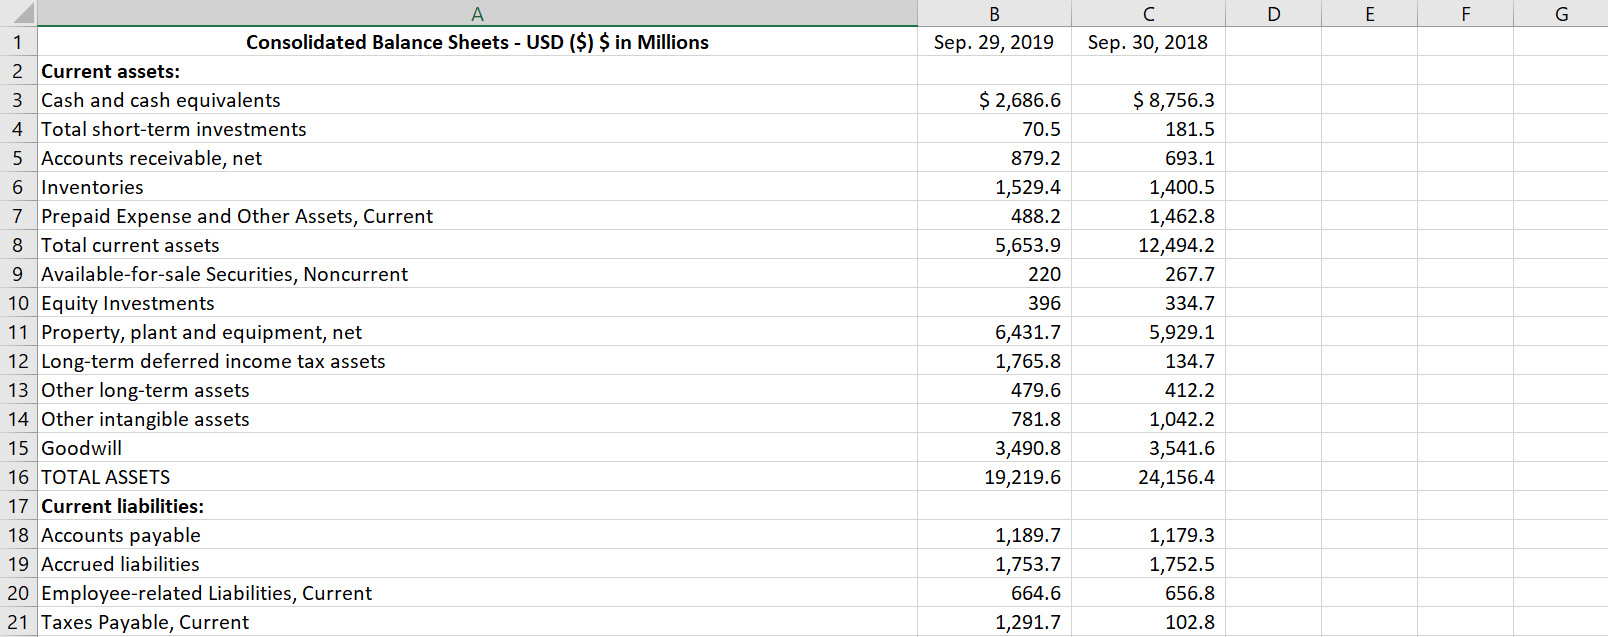Viewport: 1608px width, 637px height.
Task: Click the Other long-term assets cell
Action: tap(478, 390)
